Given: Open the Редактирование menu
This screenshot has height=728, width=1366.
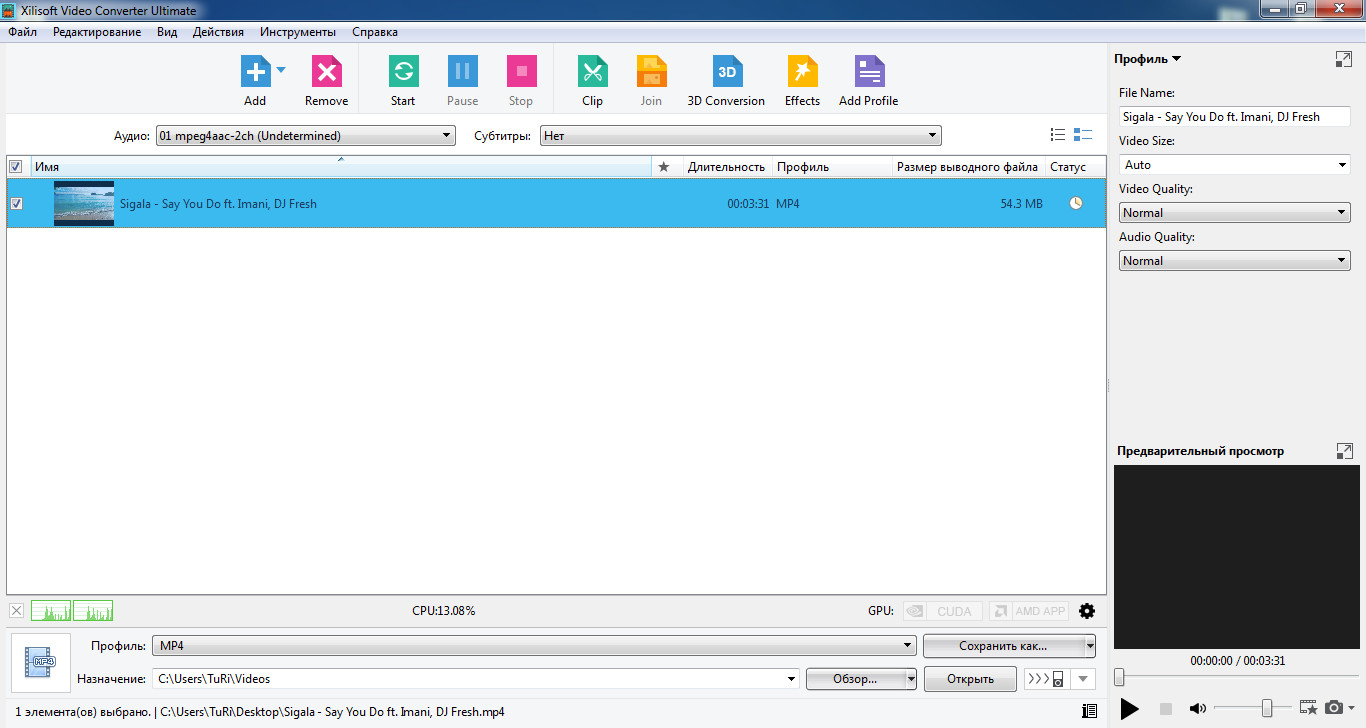Looking at the screenshot, I should (97, 32).
